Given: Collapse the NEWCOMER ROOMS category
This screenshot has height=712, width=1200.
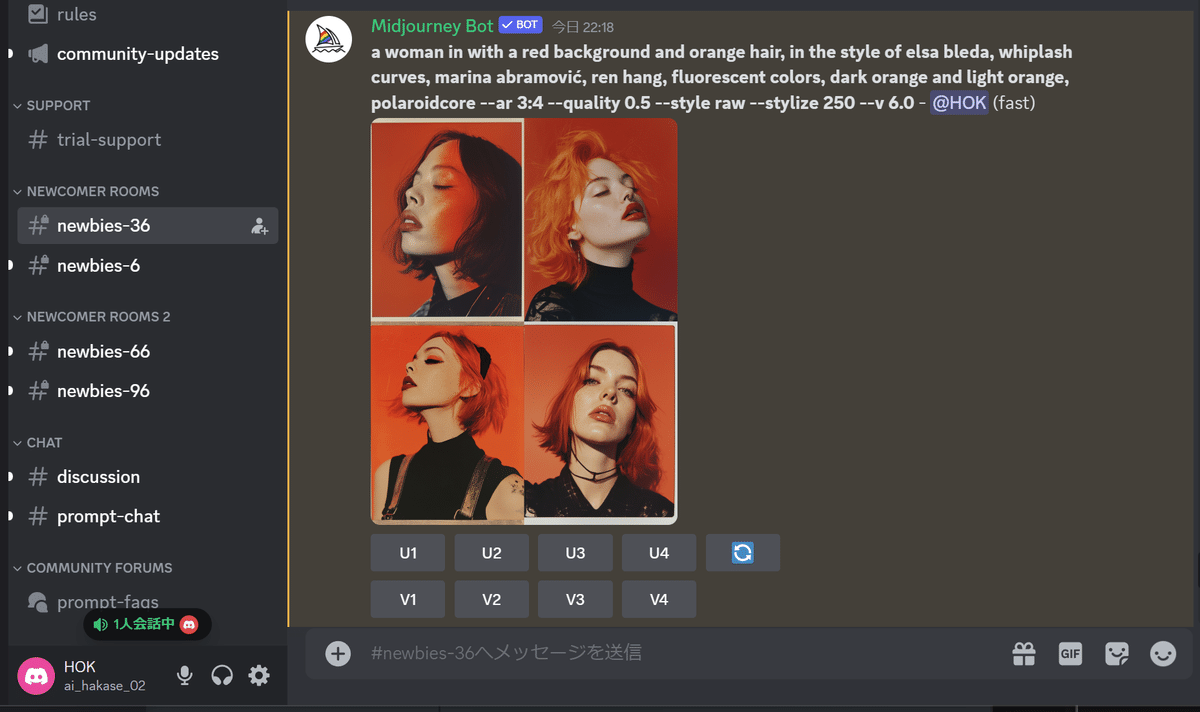Looking at the screenshot, I should (93, 191).
